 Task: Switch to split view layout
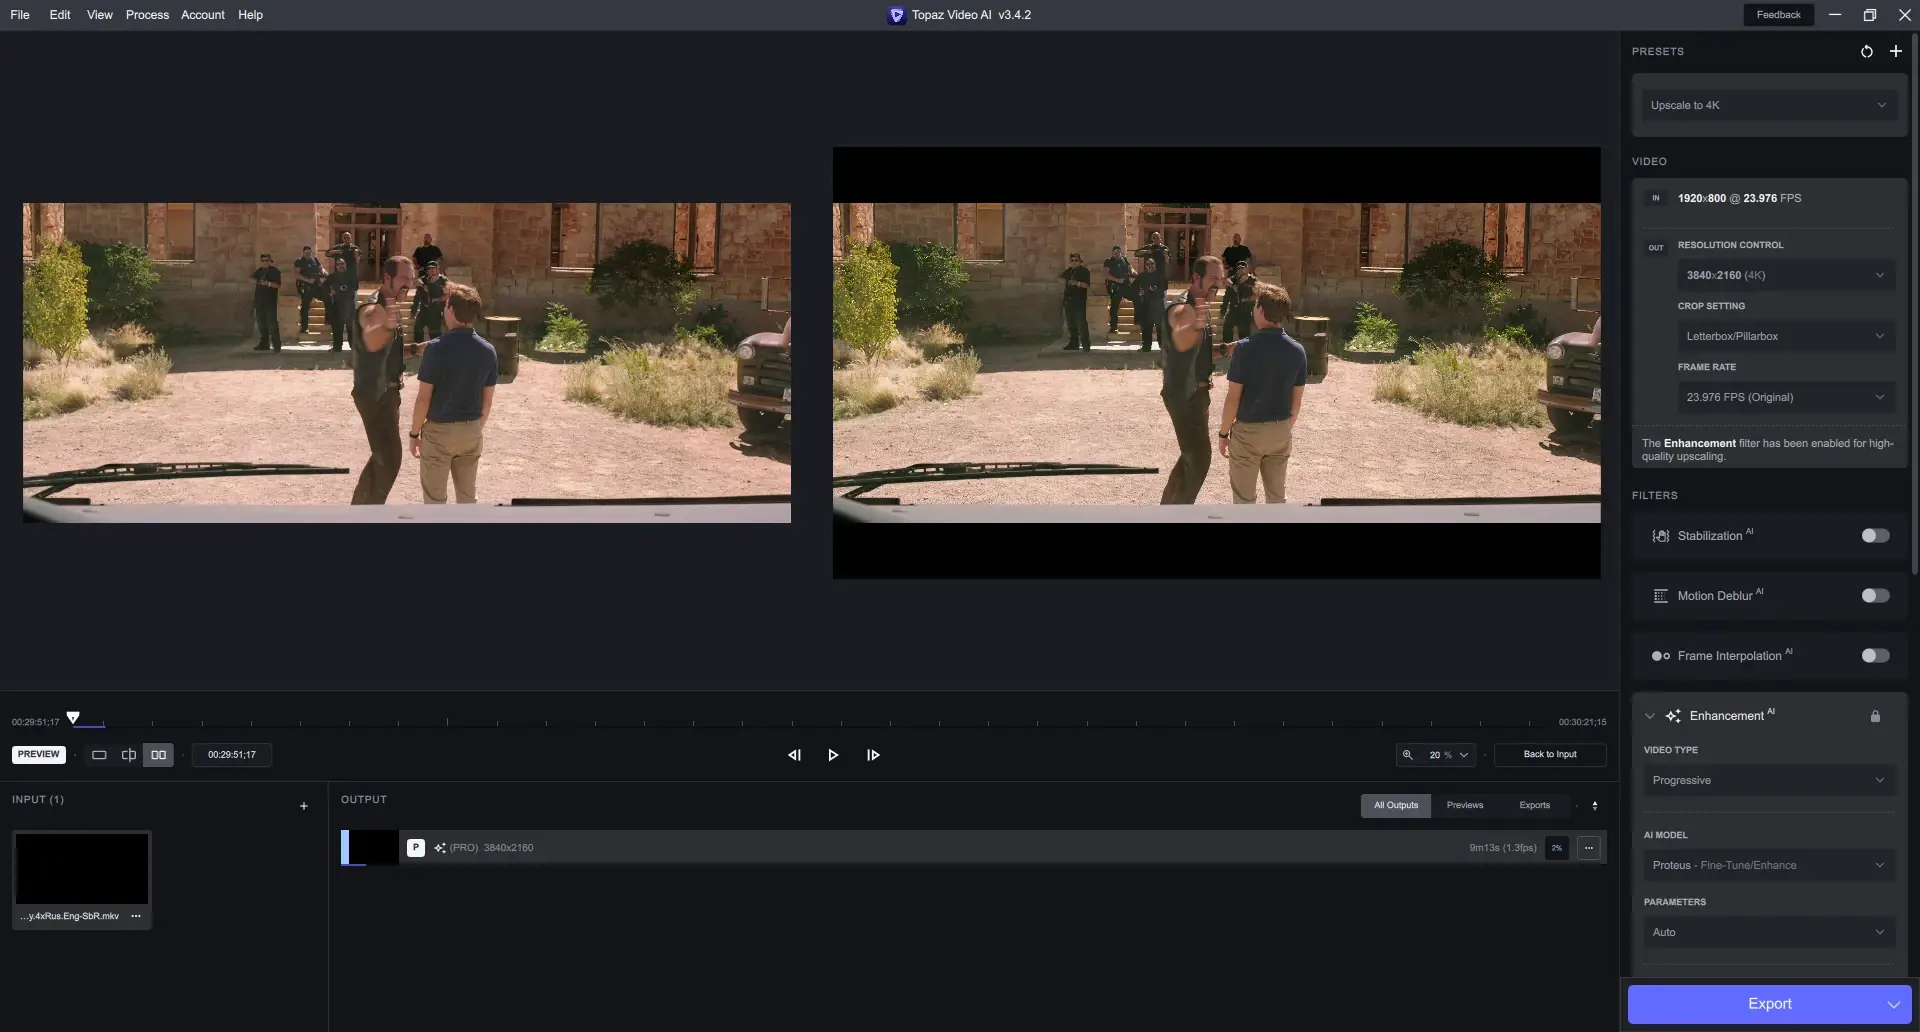pos(129,755)
